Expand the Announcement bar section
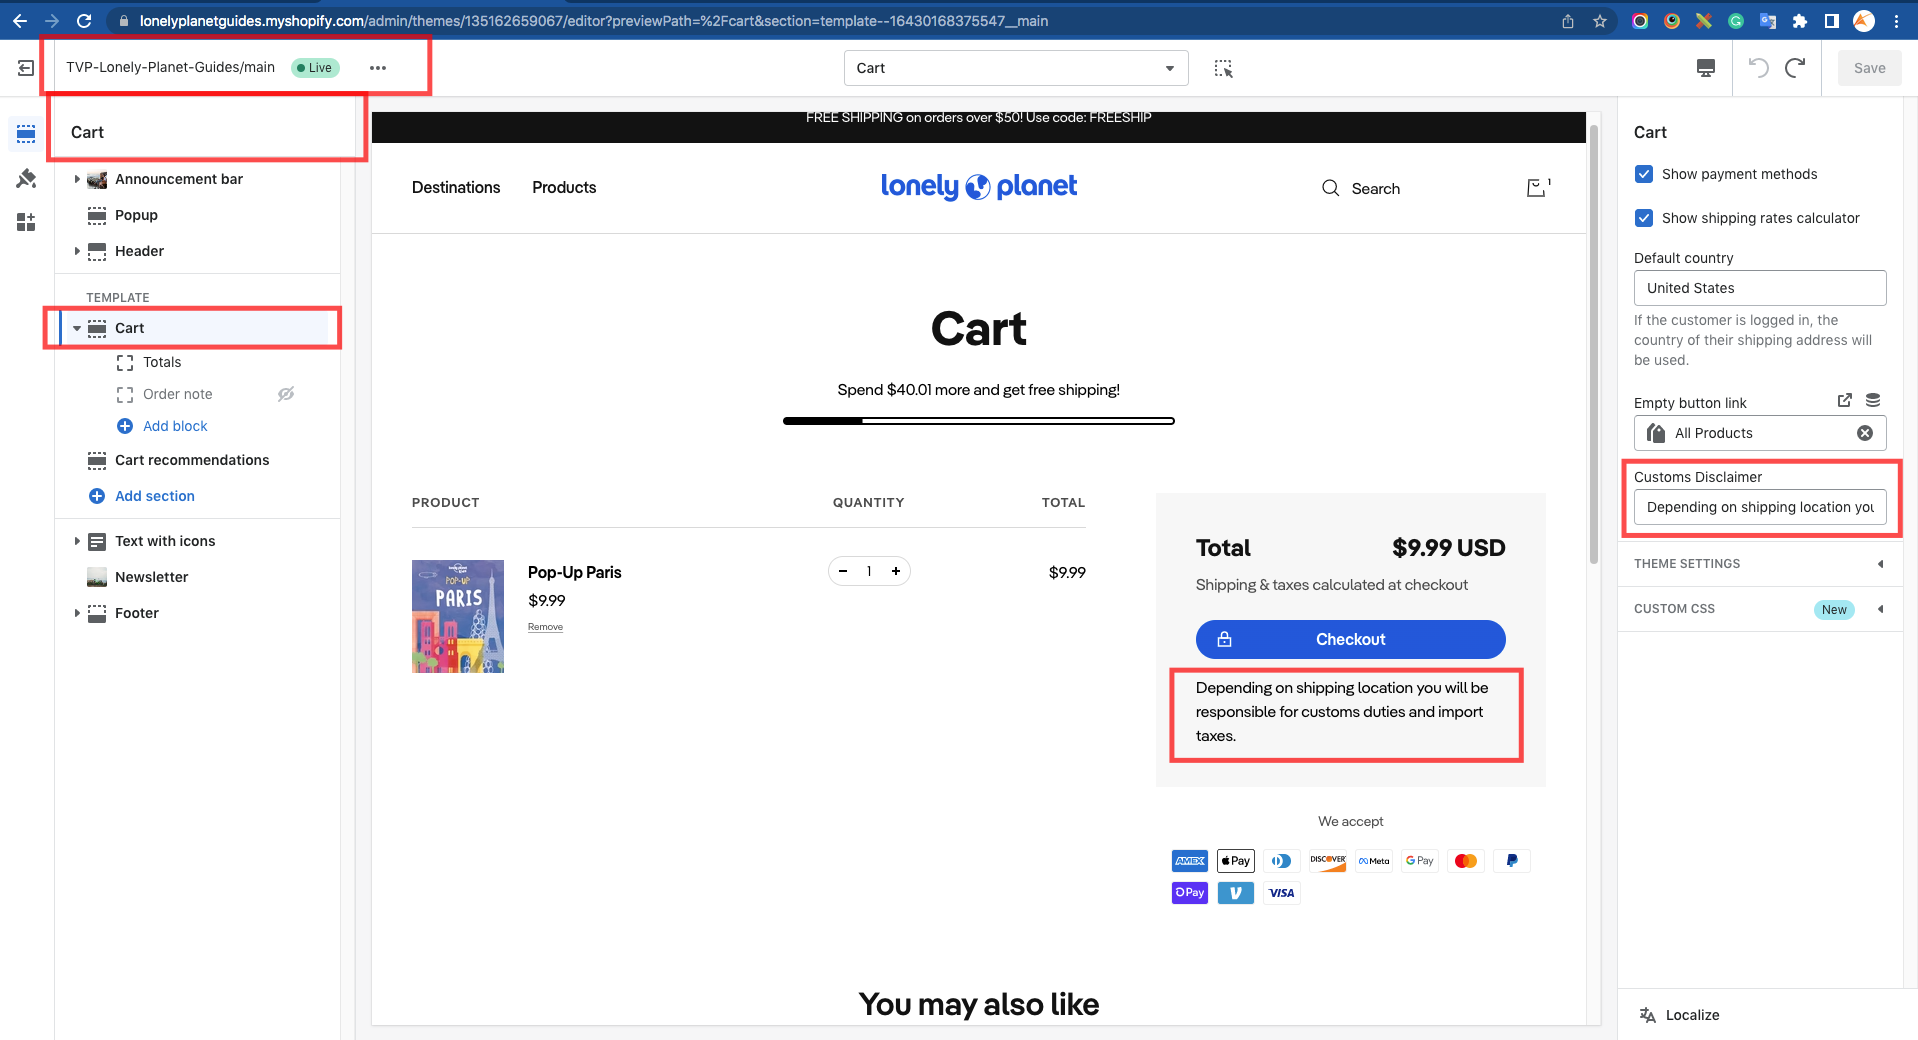 click(x=77, y=179)
